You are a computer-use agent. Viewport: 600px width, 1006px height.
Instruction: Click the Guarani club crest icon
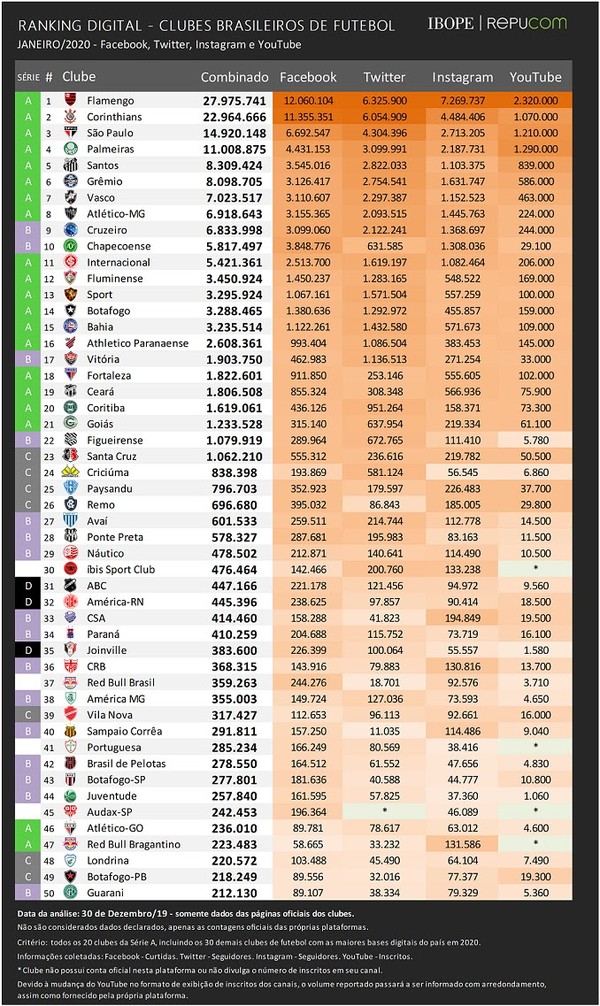[x=71, y=892]
